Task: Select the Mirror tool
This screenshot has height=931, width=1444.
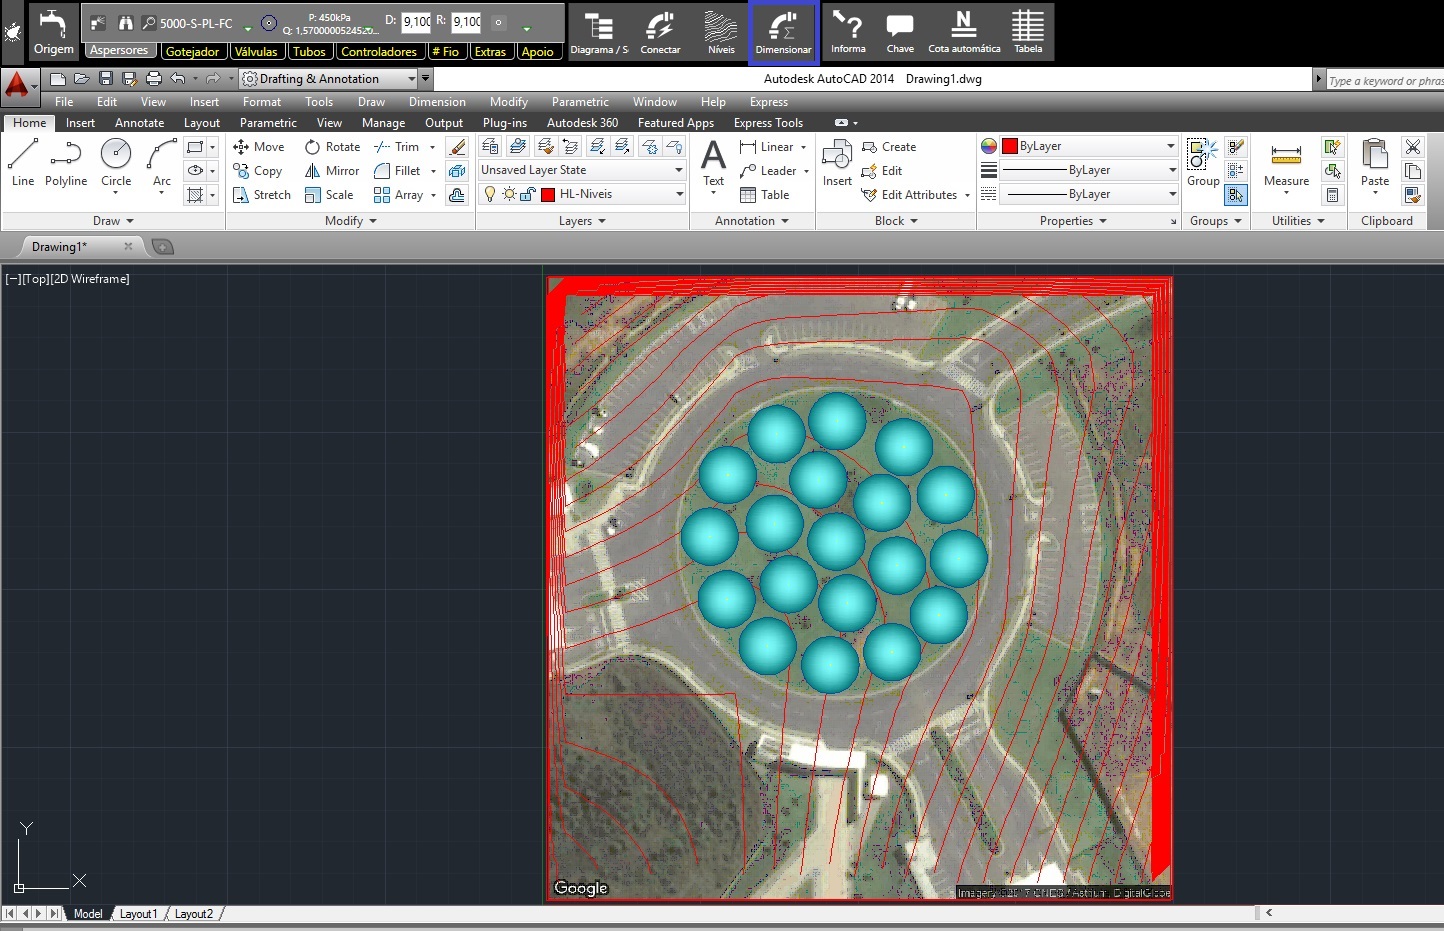Action: (332, 171)
